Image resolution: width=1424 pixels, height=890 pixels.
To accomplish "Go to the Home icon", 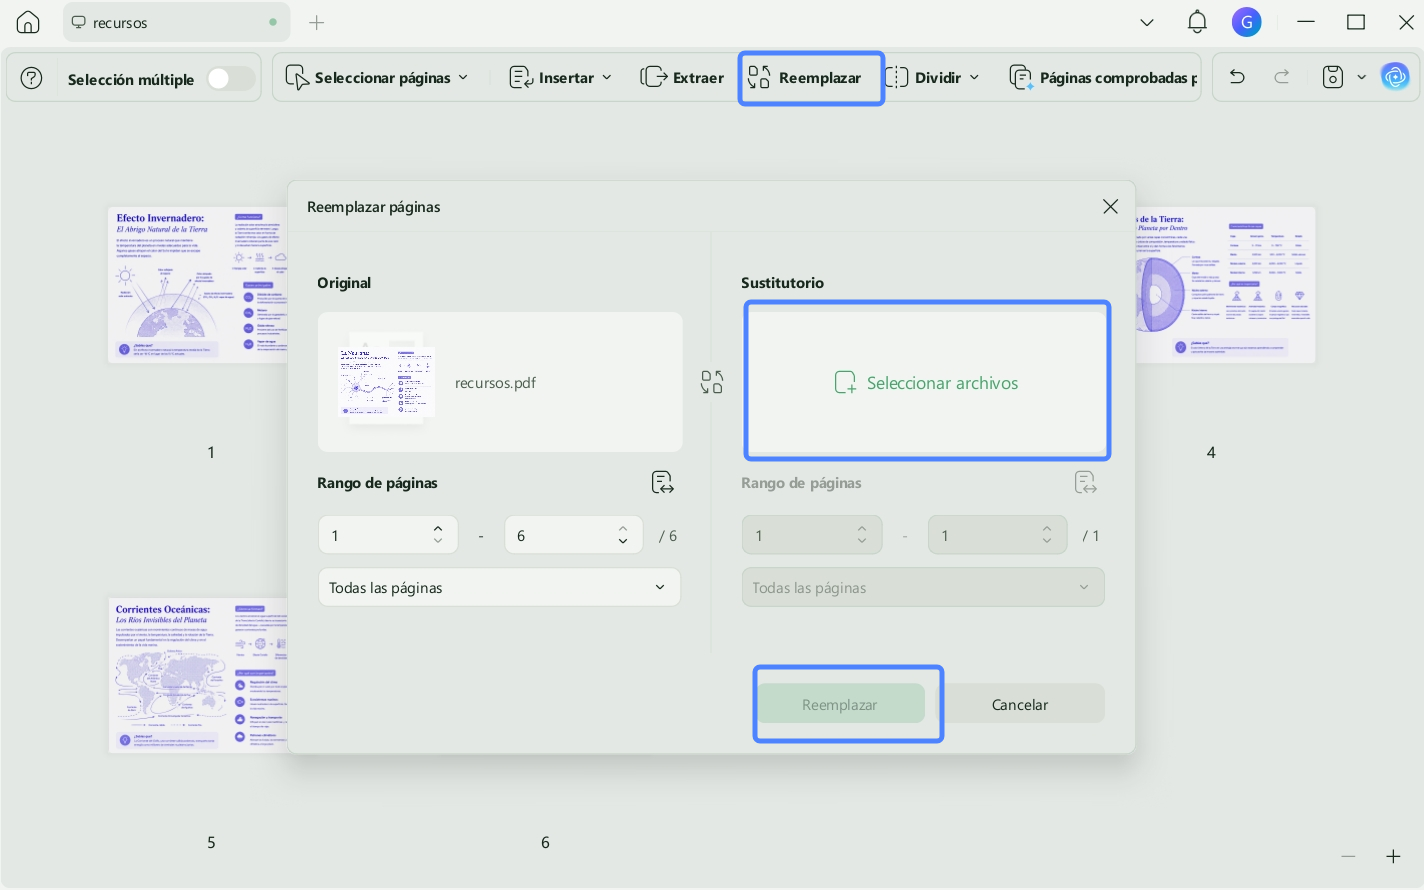I will click(x=28, y=22).
